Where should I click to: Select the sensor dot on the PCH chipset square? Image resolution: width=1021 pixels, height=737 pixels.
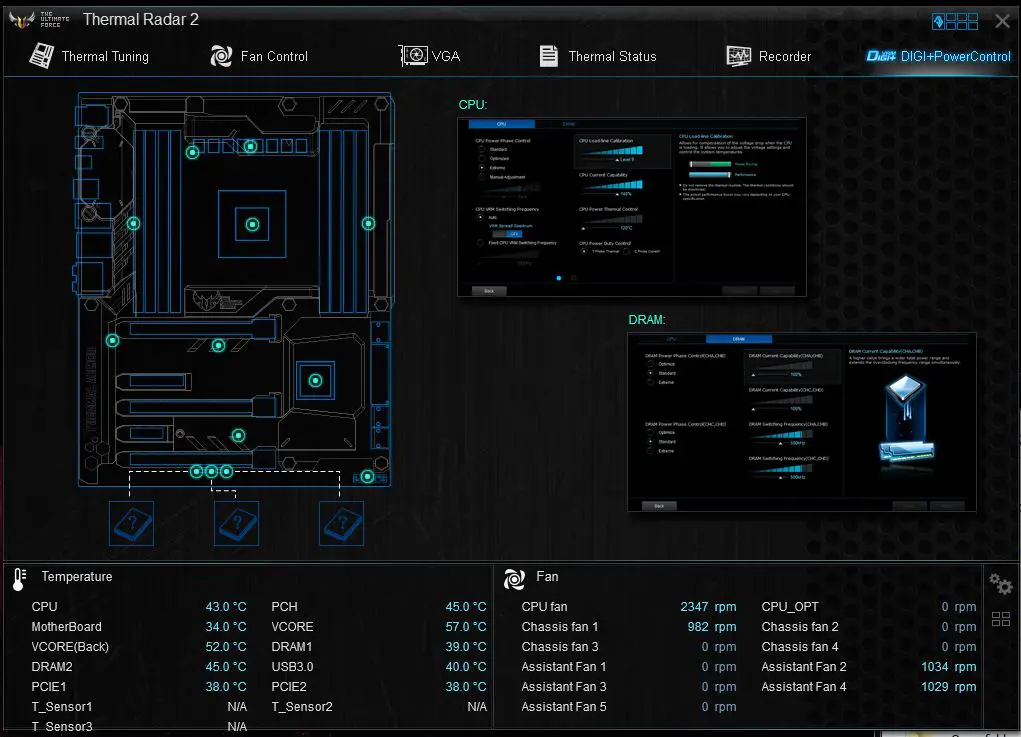(x=315, y=380)
